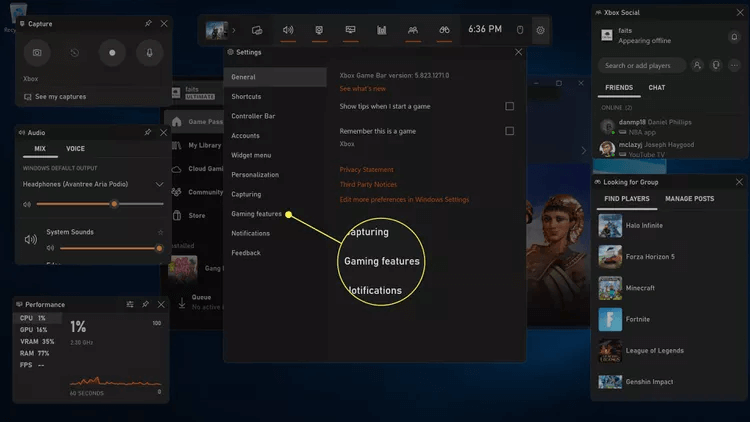
Task: Open Game Pass in Xbox app sidebar
Action: click(x=195, y=122)
